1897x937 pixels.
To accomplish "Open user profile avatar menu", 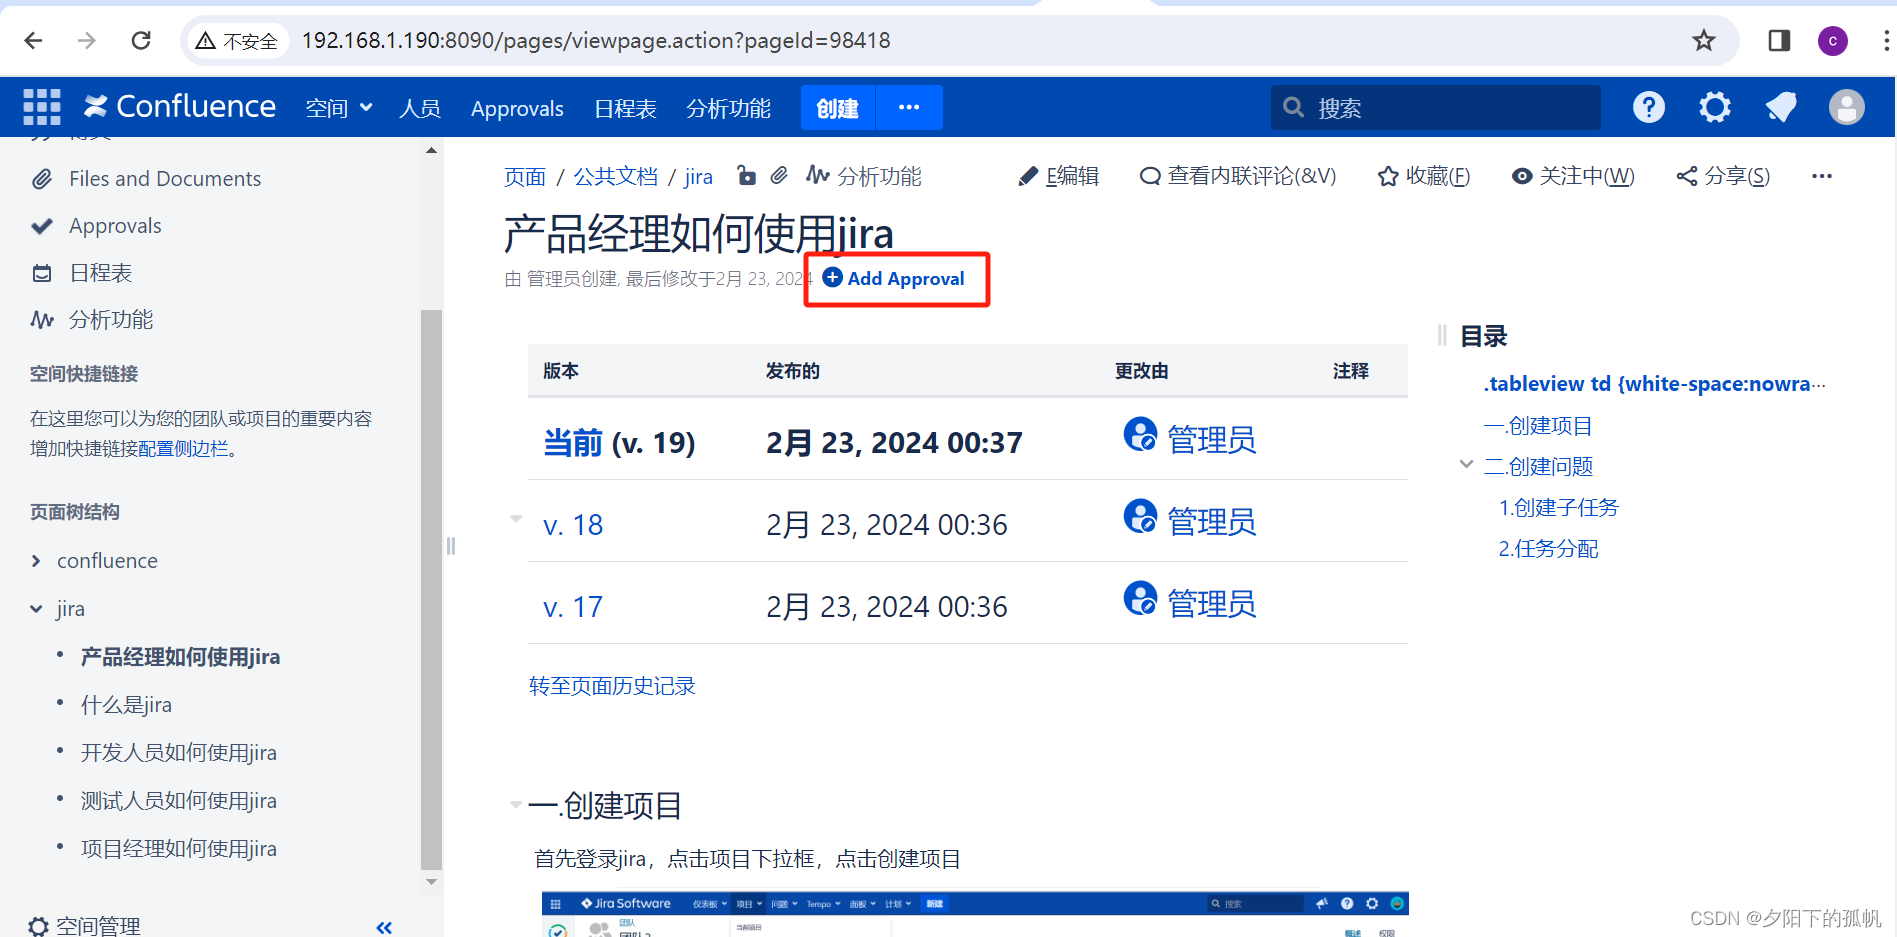I will (x=1847, y=107).
